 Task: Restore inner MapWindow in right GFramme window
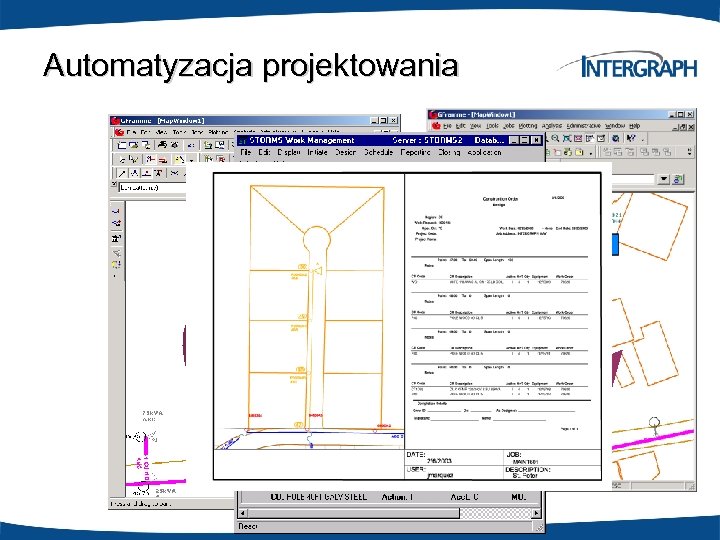tap(684, 127)
